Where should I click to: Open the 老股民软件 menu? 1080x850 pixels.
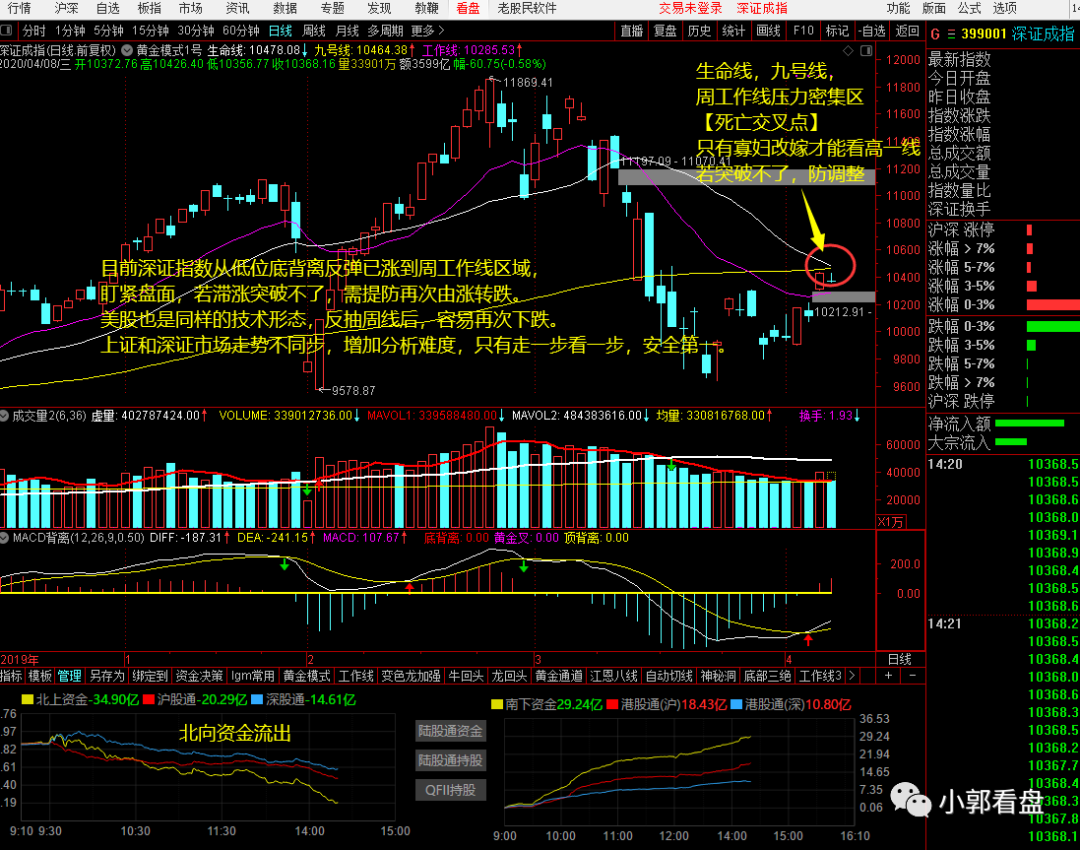coord(527,8)
